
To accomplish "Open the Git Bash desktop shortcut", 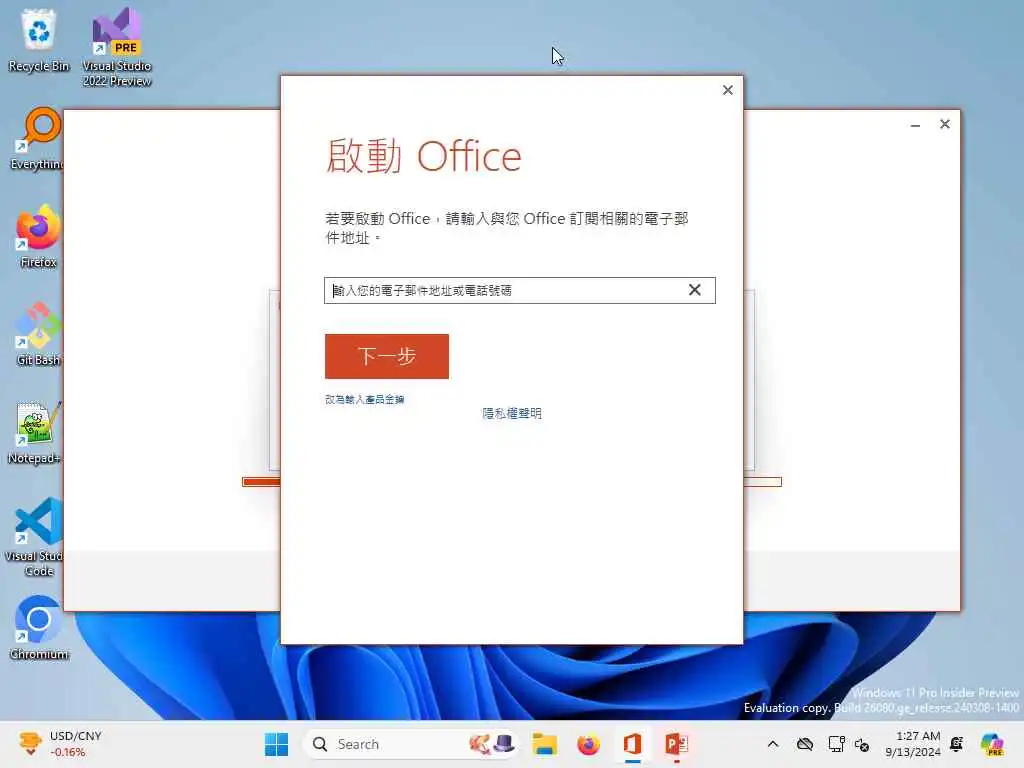I will click(38, 334).
